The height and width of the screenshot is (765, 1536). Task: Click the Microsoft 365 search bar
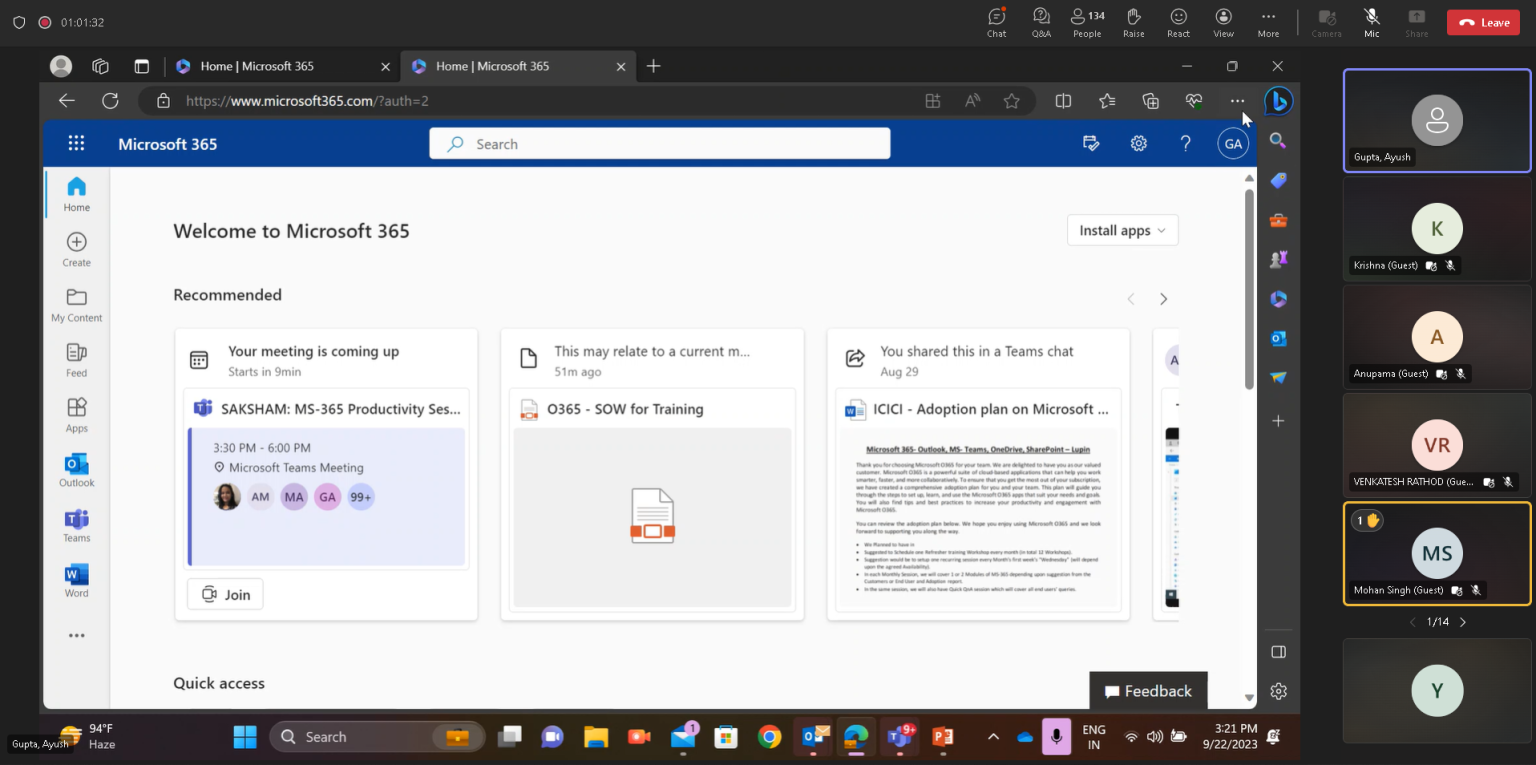tap(659, 143)
